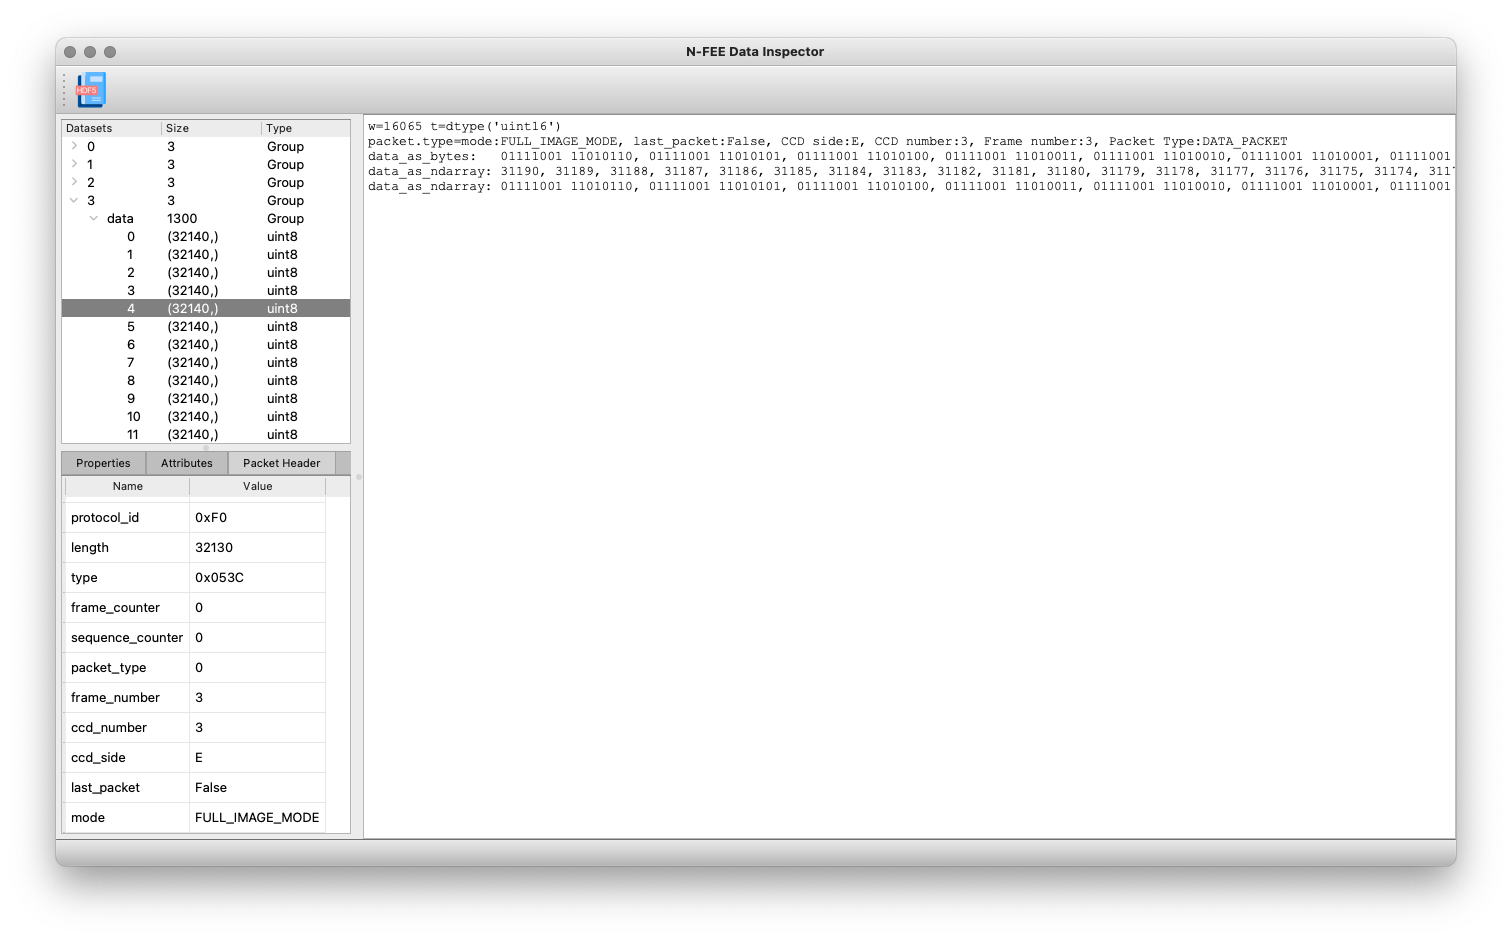1512x940 pixels.
Task: Expand group 0 in datasets tree
Action: [x=74, y=146]
